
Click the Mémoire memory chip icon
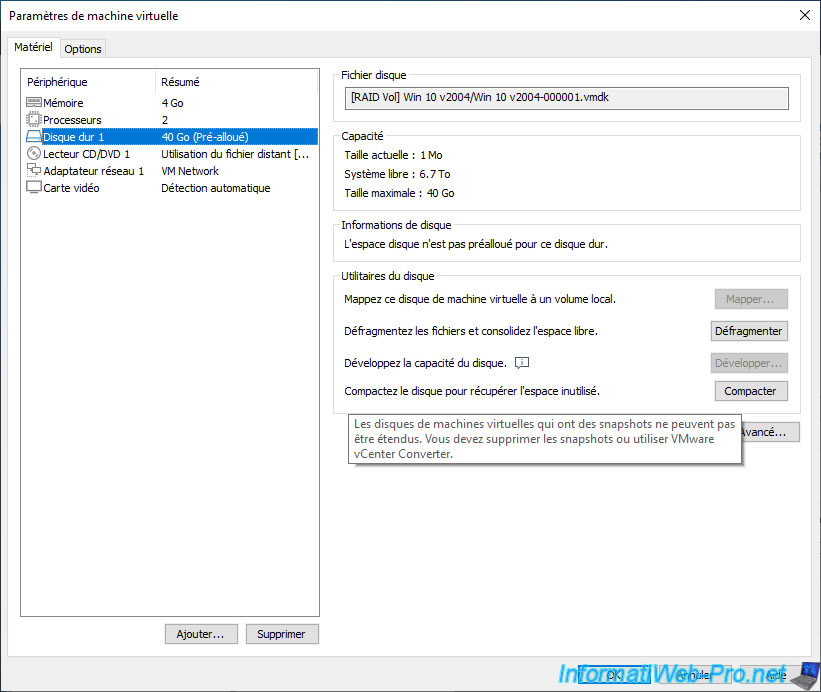click(34, 103)
